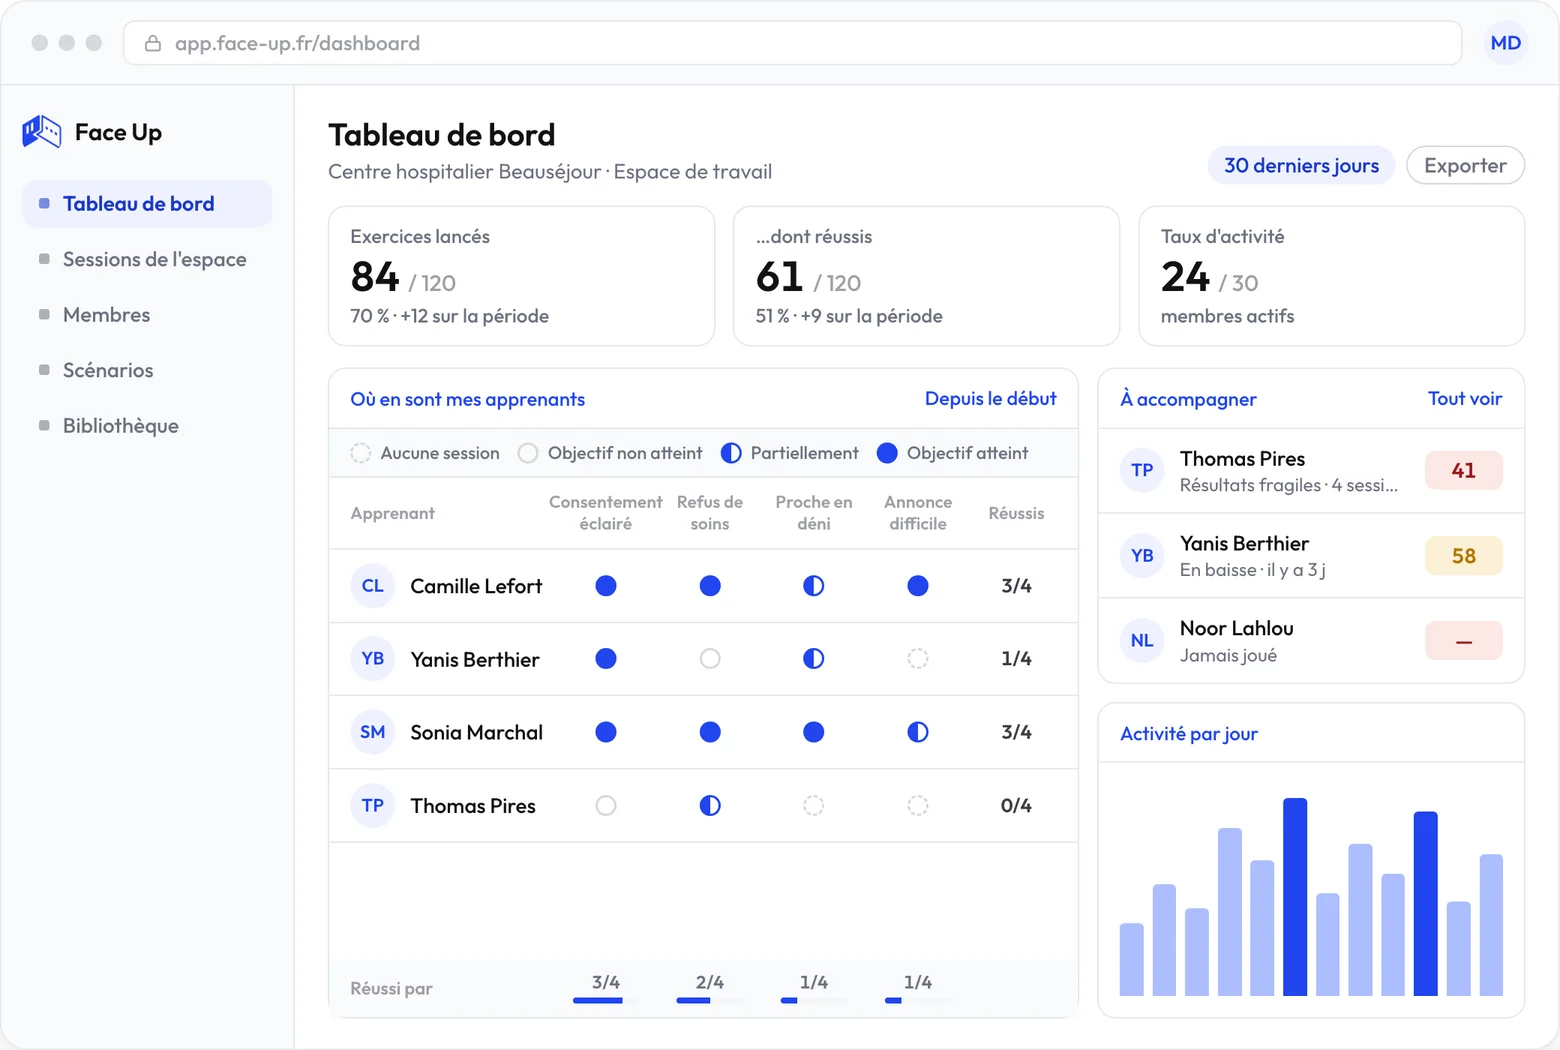Click the Annonce difficile column header

(918, 513)
